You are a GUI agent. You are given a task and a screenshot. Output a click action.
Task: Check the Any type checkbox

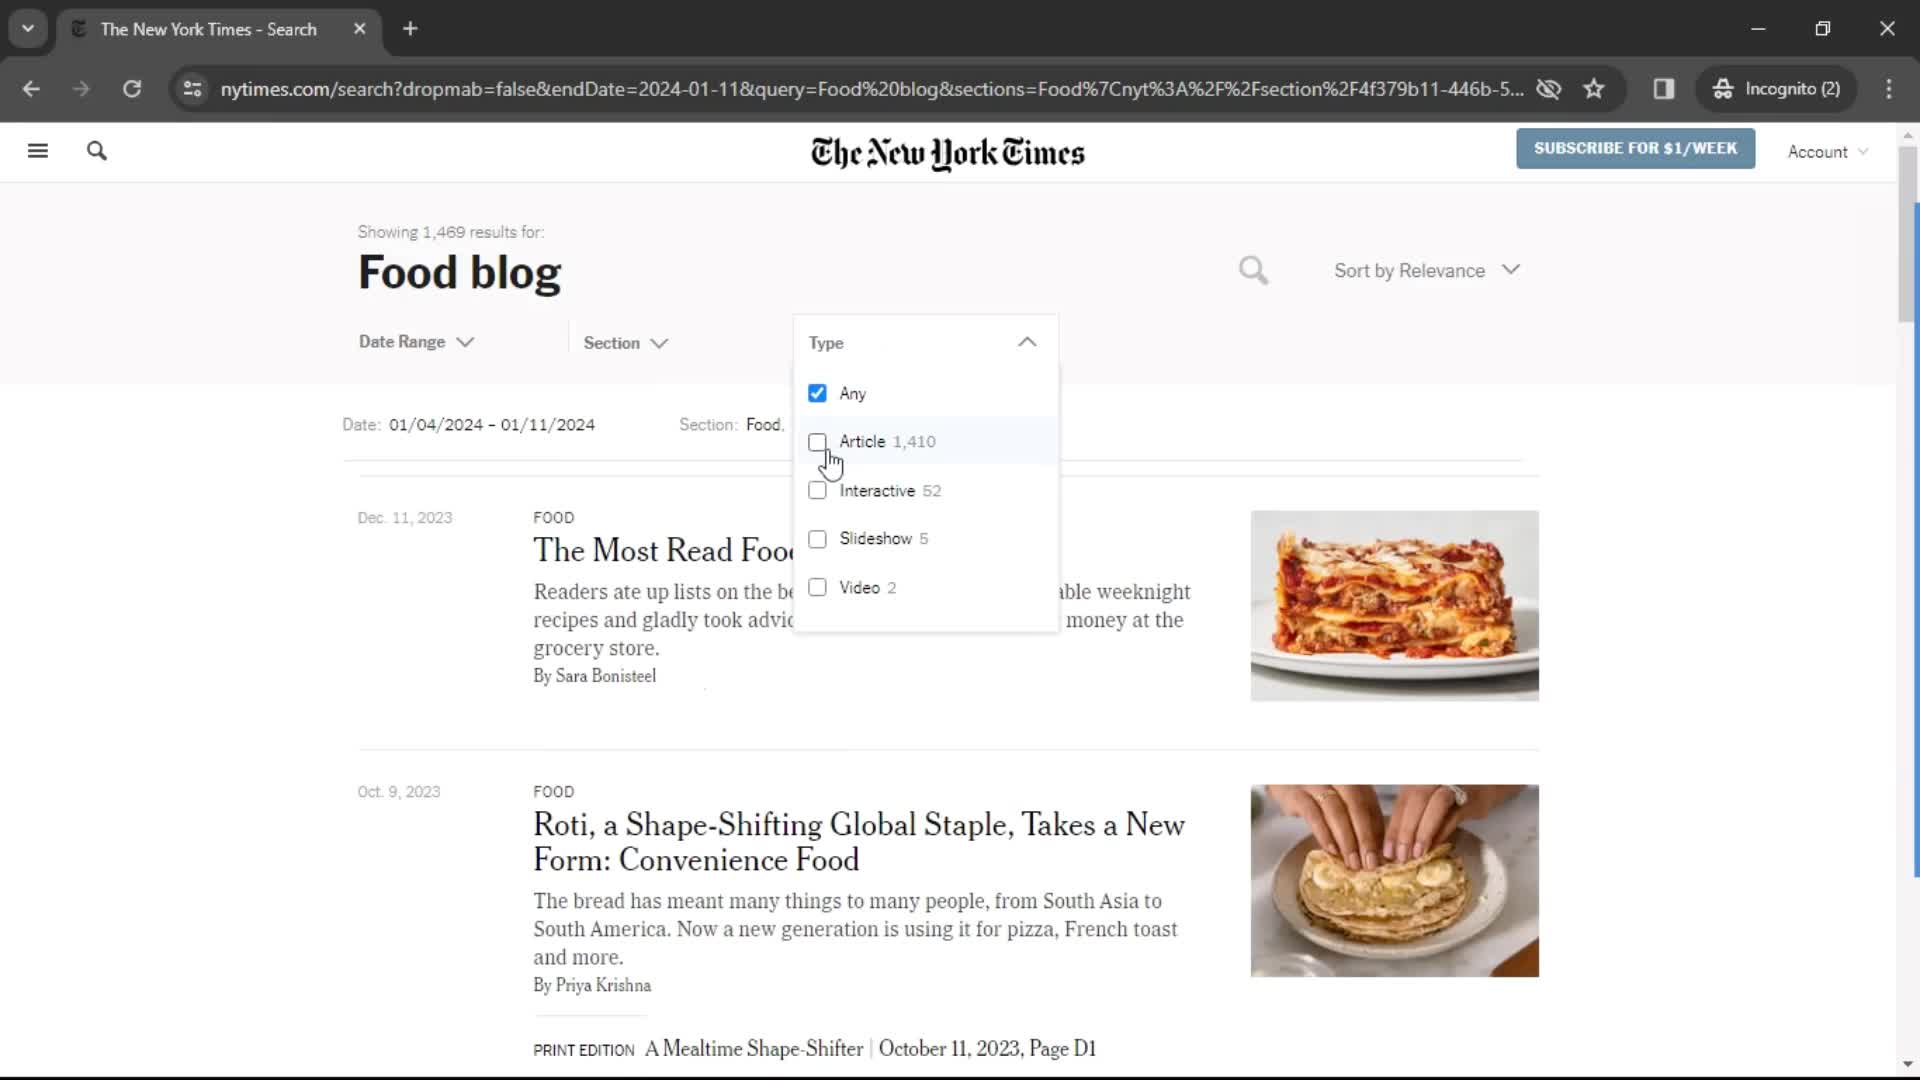[x=817, y=393]
